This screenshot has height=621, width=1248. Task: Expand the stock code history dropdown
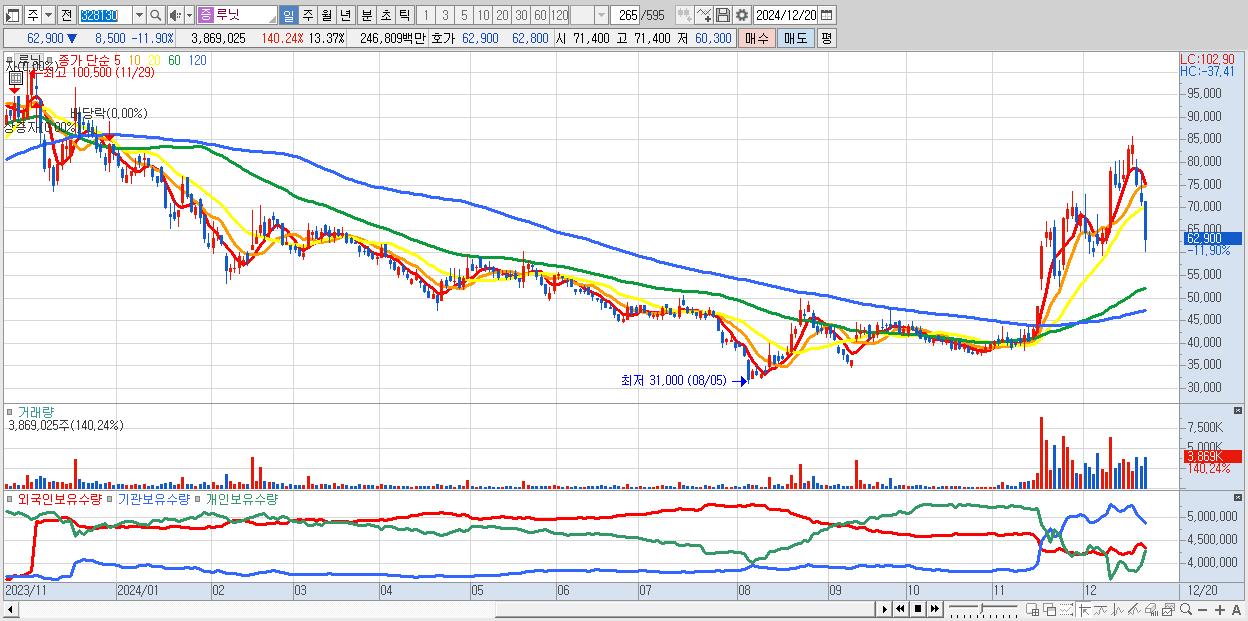coord(139,16)
